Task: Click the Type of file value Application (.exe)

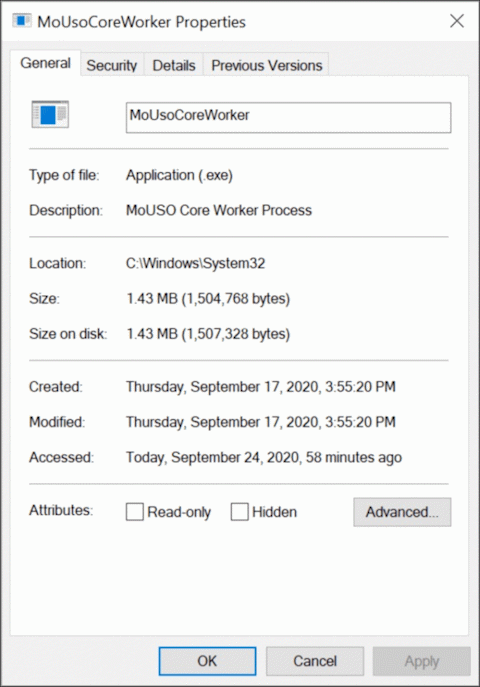Action: pos(179,175)
